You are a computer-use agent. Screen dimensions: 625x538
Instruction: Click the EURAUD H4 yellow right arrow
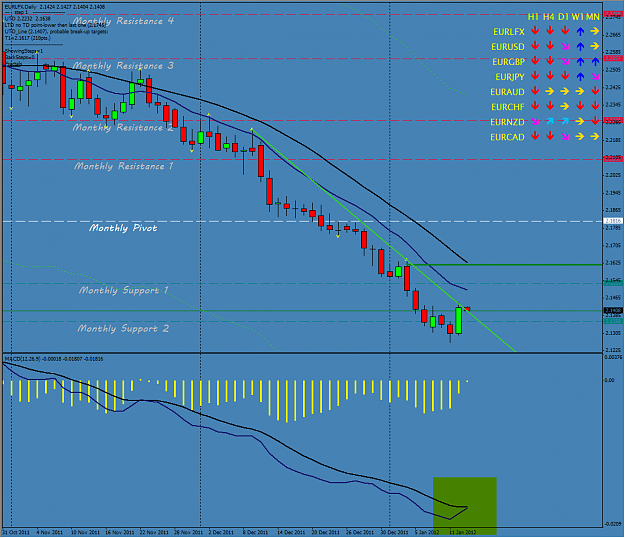click(x=550, y=91)
